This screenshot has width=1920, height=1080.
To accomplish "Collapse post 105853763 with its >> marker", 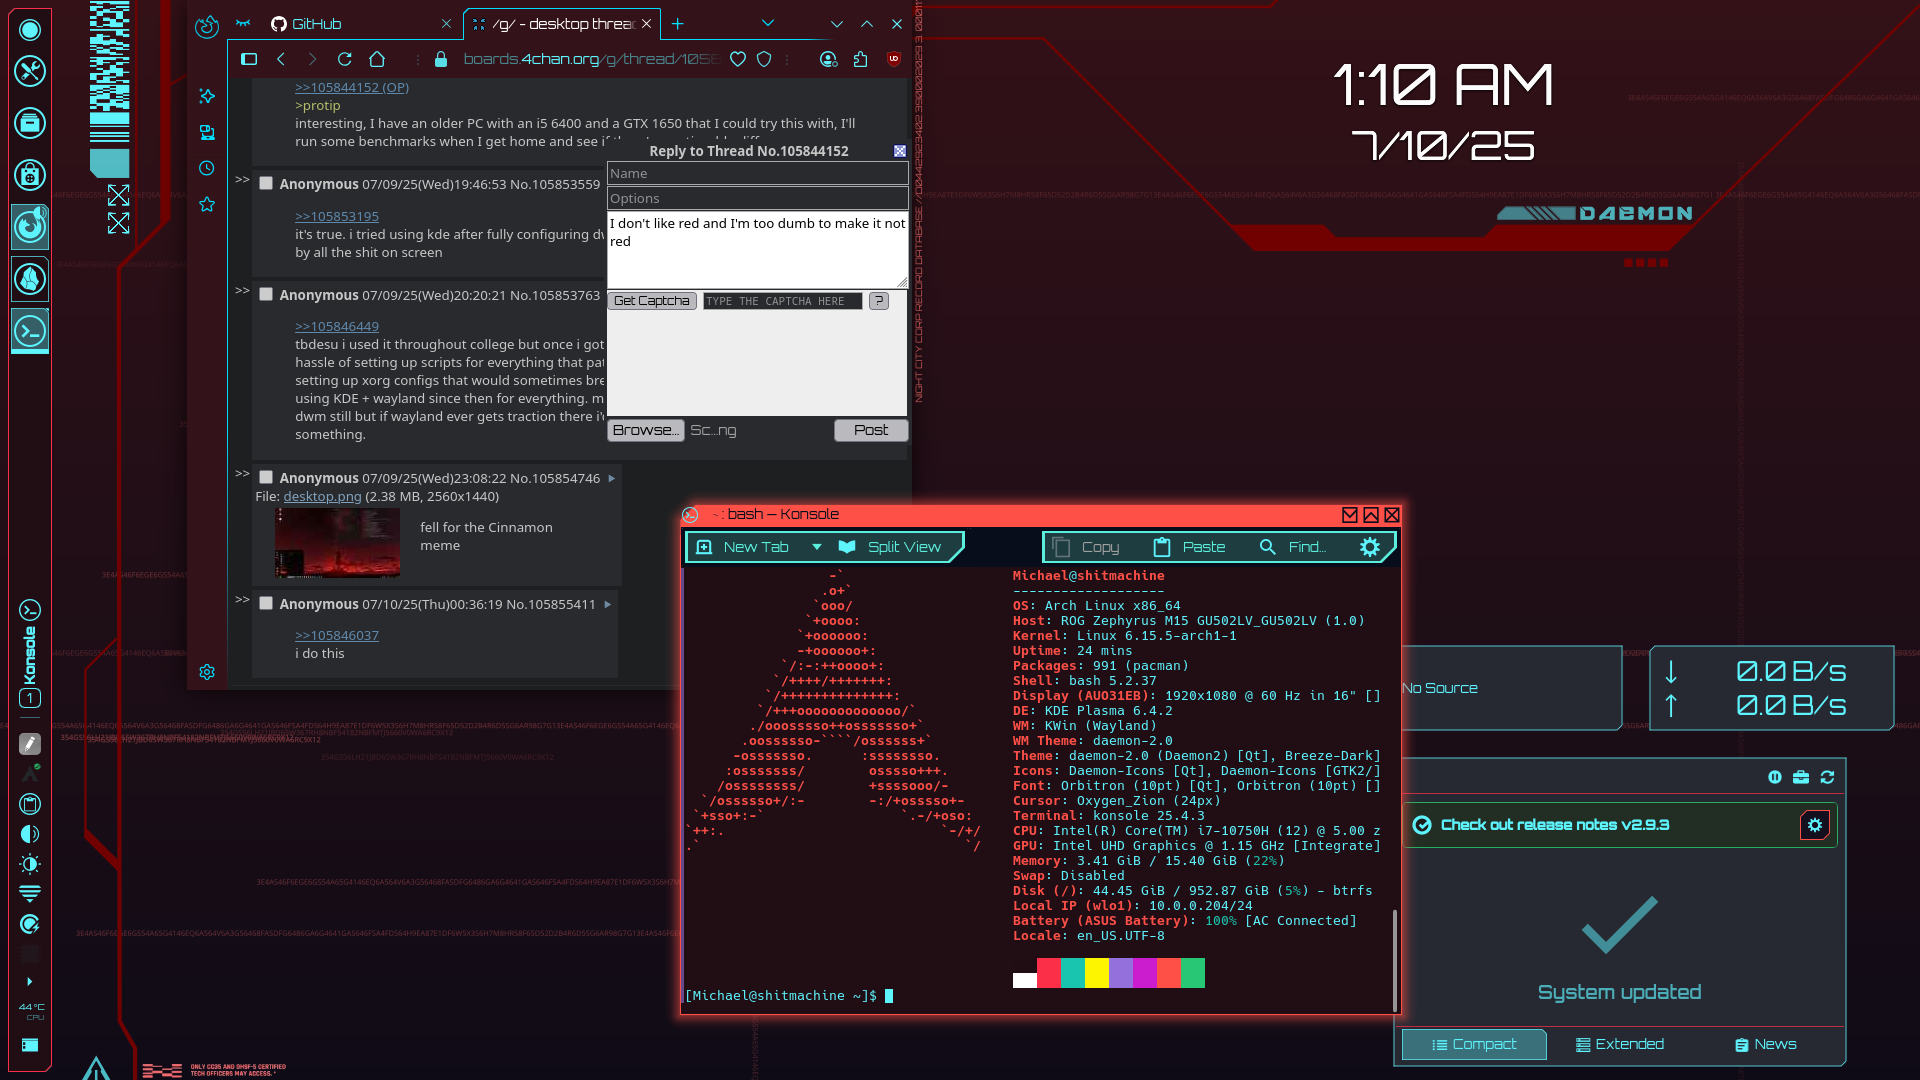I will click(242, 291).
